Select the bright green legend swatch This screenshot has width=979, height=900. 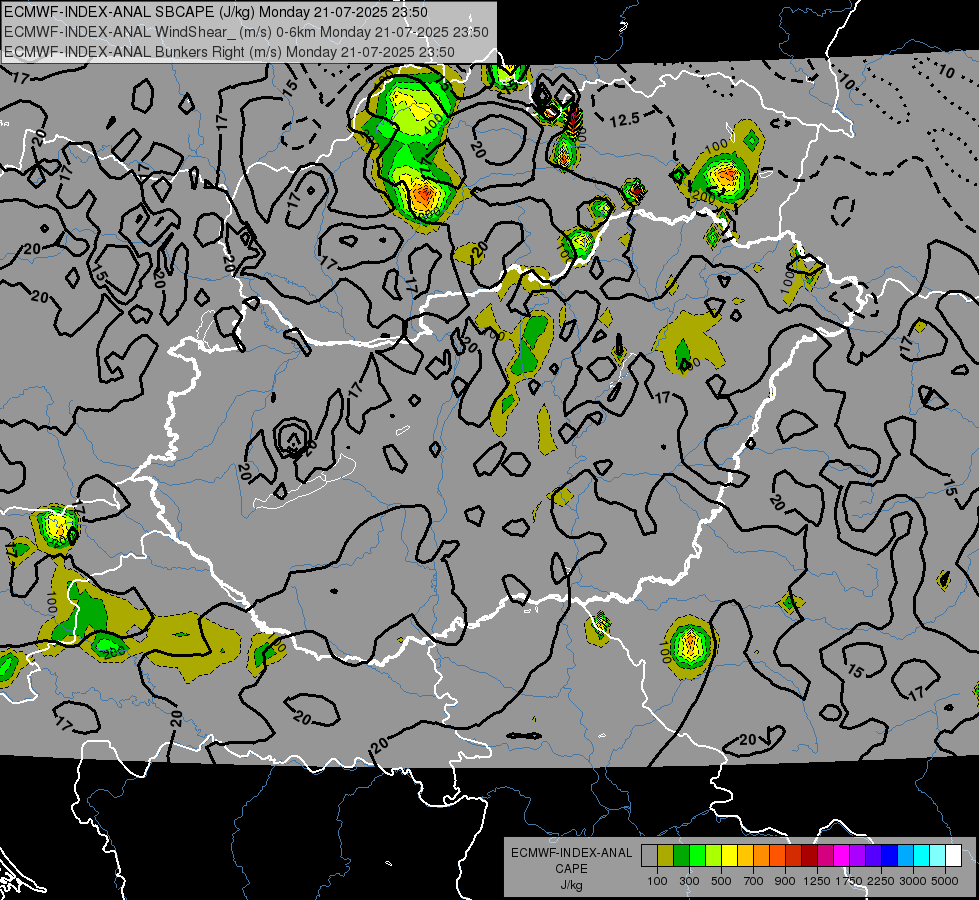click(697, 855)
